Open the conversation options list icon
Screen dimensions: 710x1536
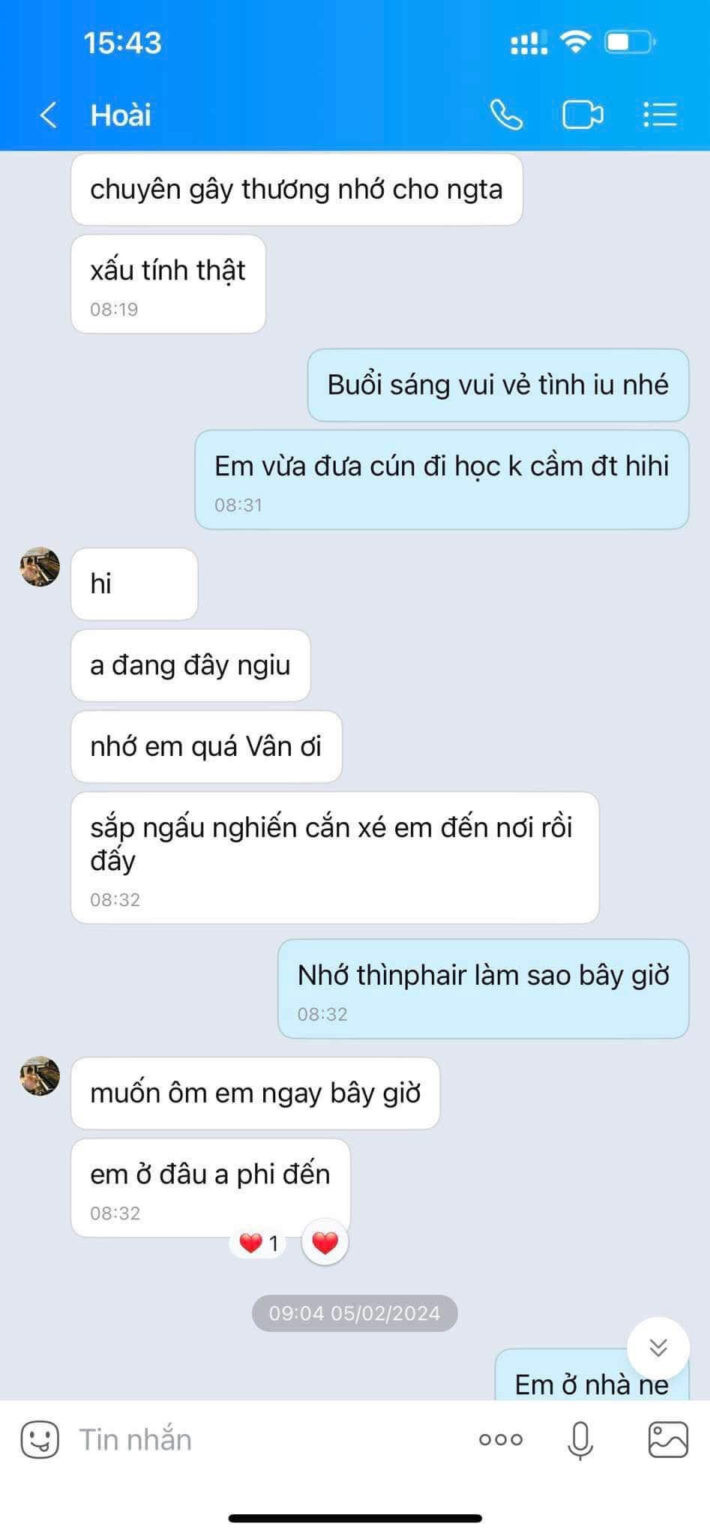(x=660, y=115)
